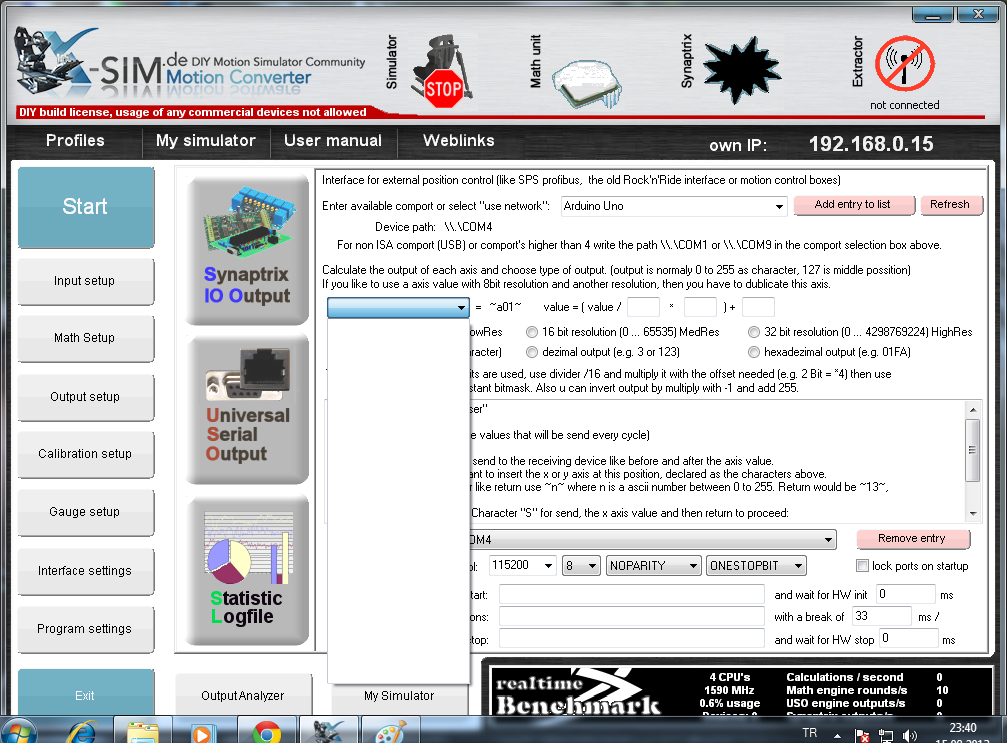The height and width of the screenshot is (743, 1007).
Task: Open Paint from the taskbar
Action: pos(390,731)
